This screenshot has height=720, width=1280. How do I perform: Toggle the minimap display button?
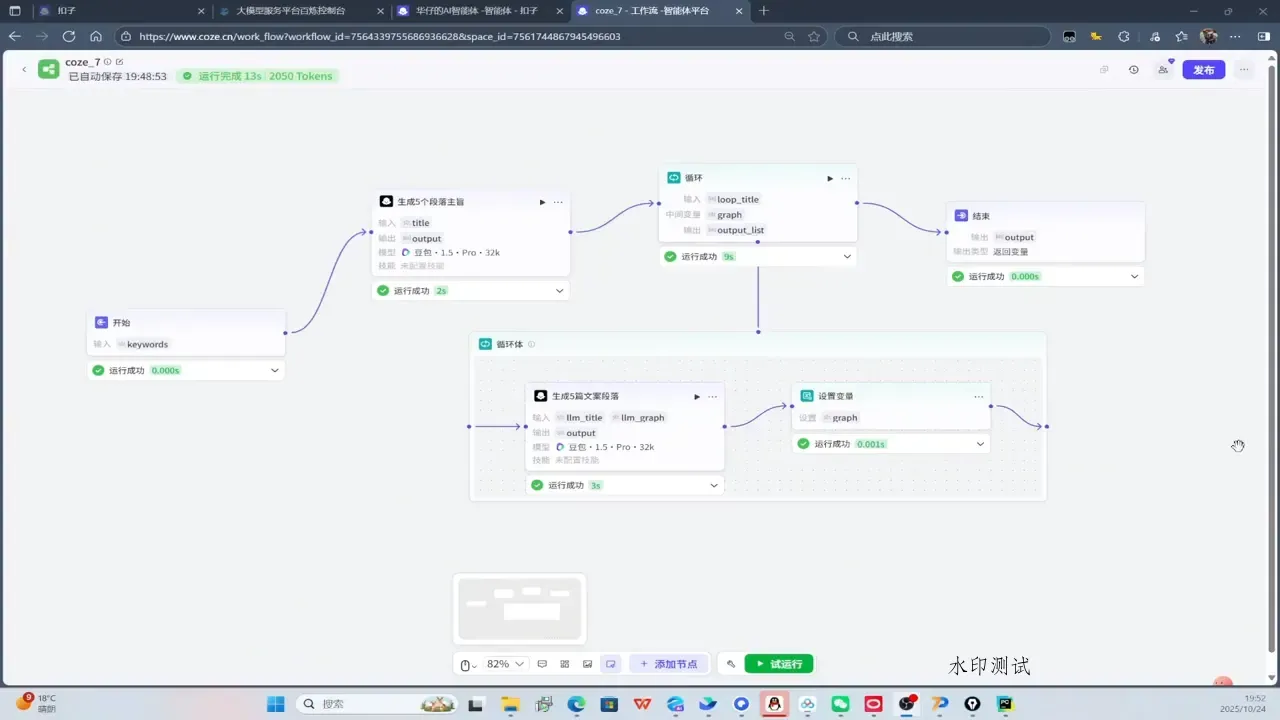pos(610,664)
